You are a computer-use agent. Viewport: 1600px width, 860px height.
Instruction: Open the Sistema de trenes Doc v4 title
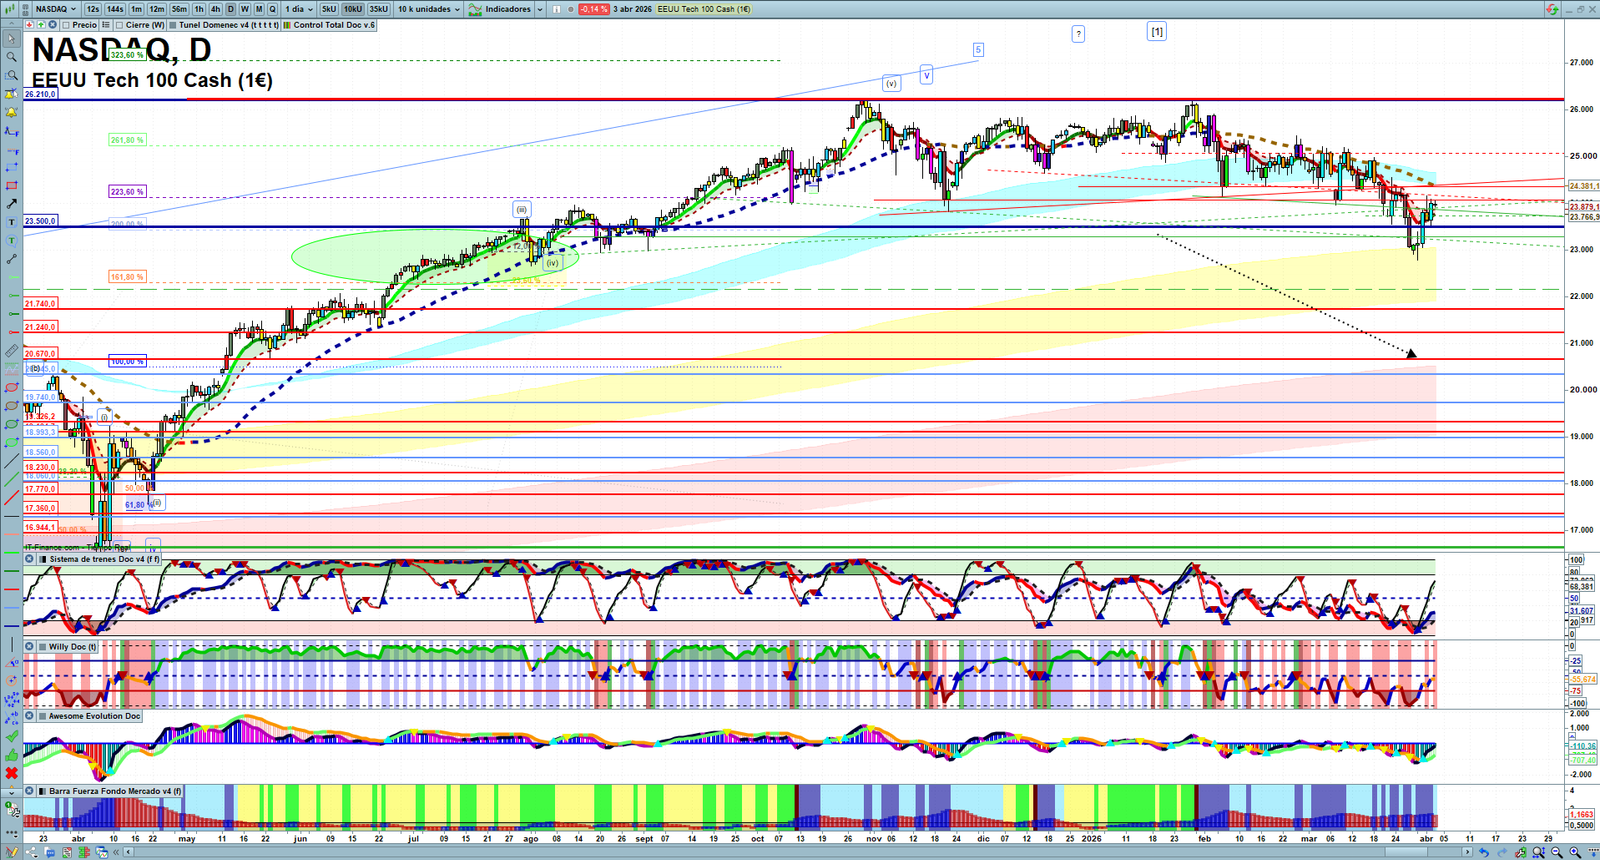tap(105, 559)
